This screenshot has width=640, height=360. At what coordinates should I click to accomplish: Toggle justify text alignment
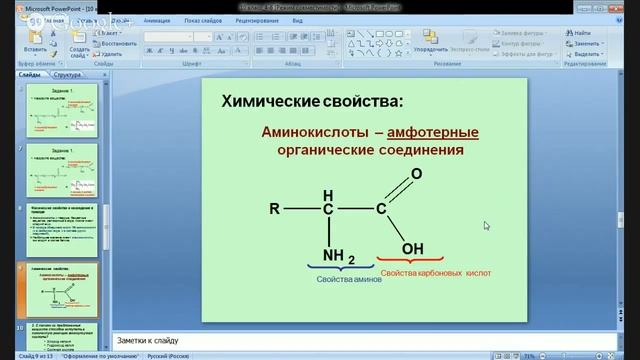(293, 51)
